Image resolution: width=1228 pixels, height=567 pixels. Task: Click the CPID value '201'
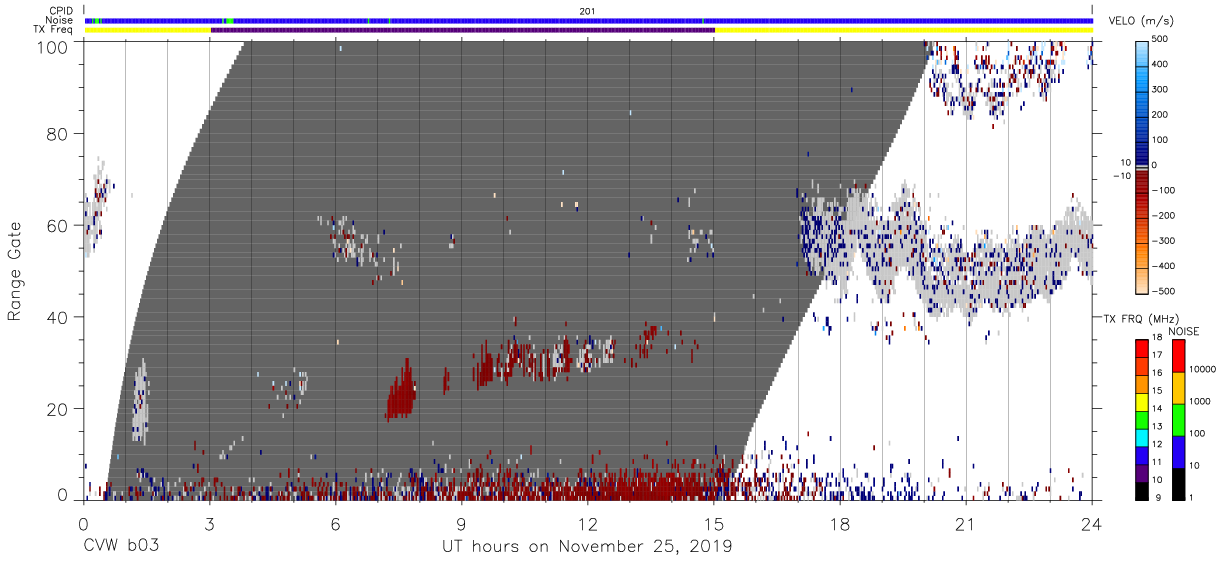click(x=588, y=11)
